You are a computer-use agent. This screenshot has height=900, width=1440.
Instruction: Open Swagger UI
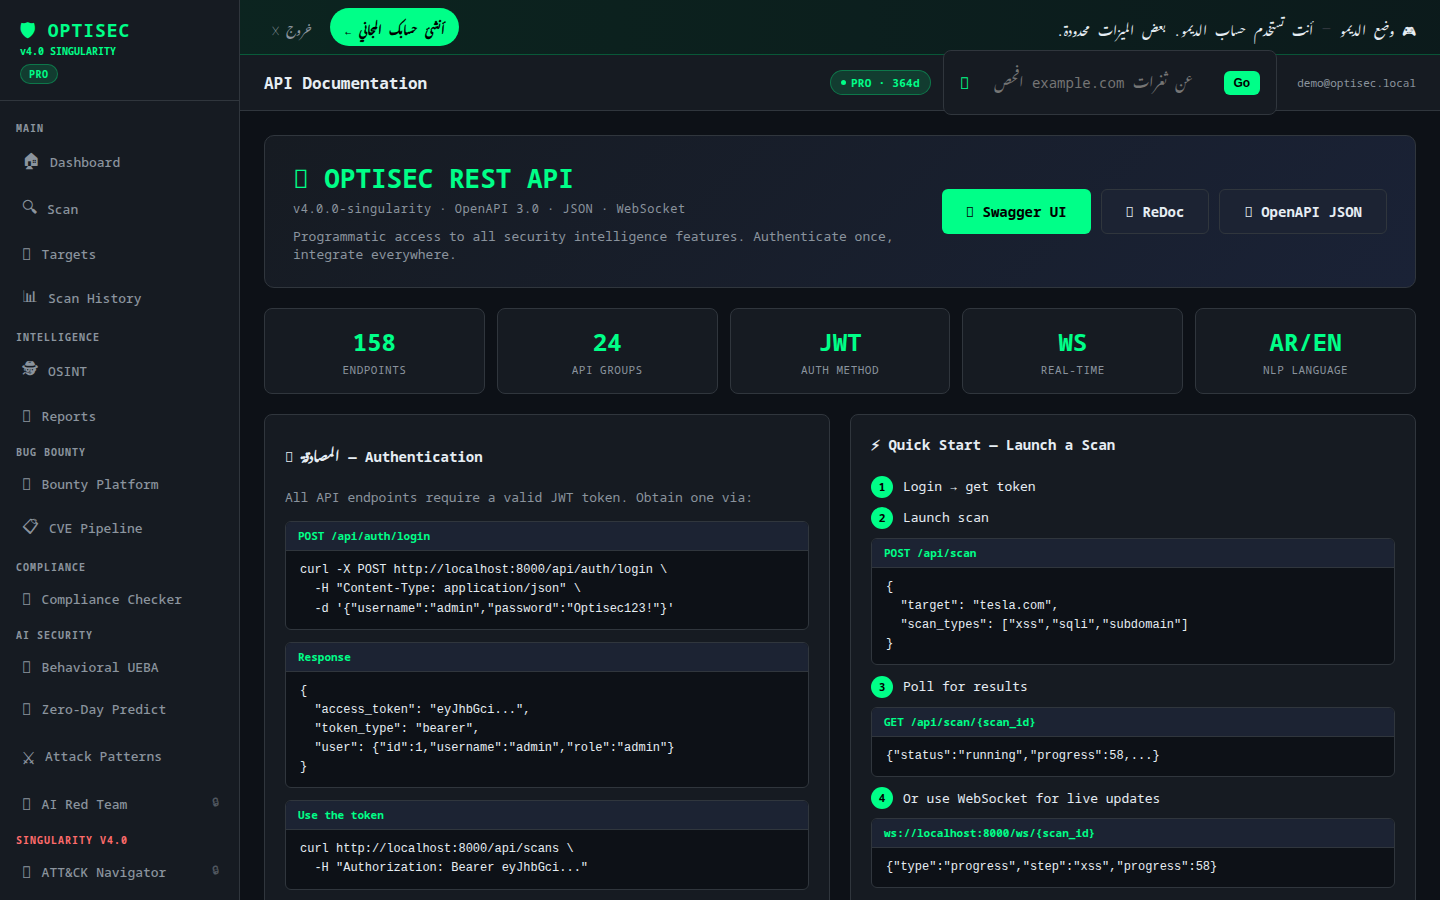pos(1016,212)
